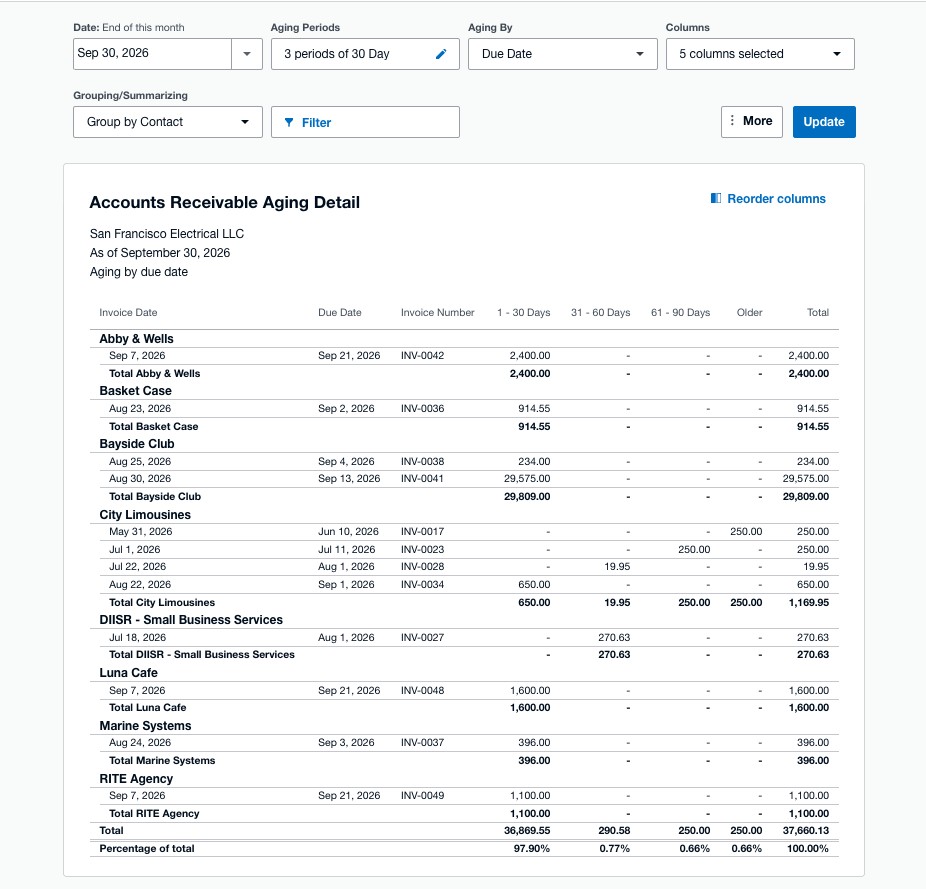
Task: Open the 3 periods of 30 Day selector
Action: (x=365, y=54)
